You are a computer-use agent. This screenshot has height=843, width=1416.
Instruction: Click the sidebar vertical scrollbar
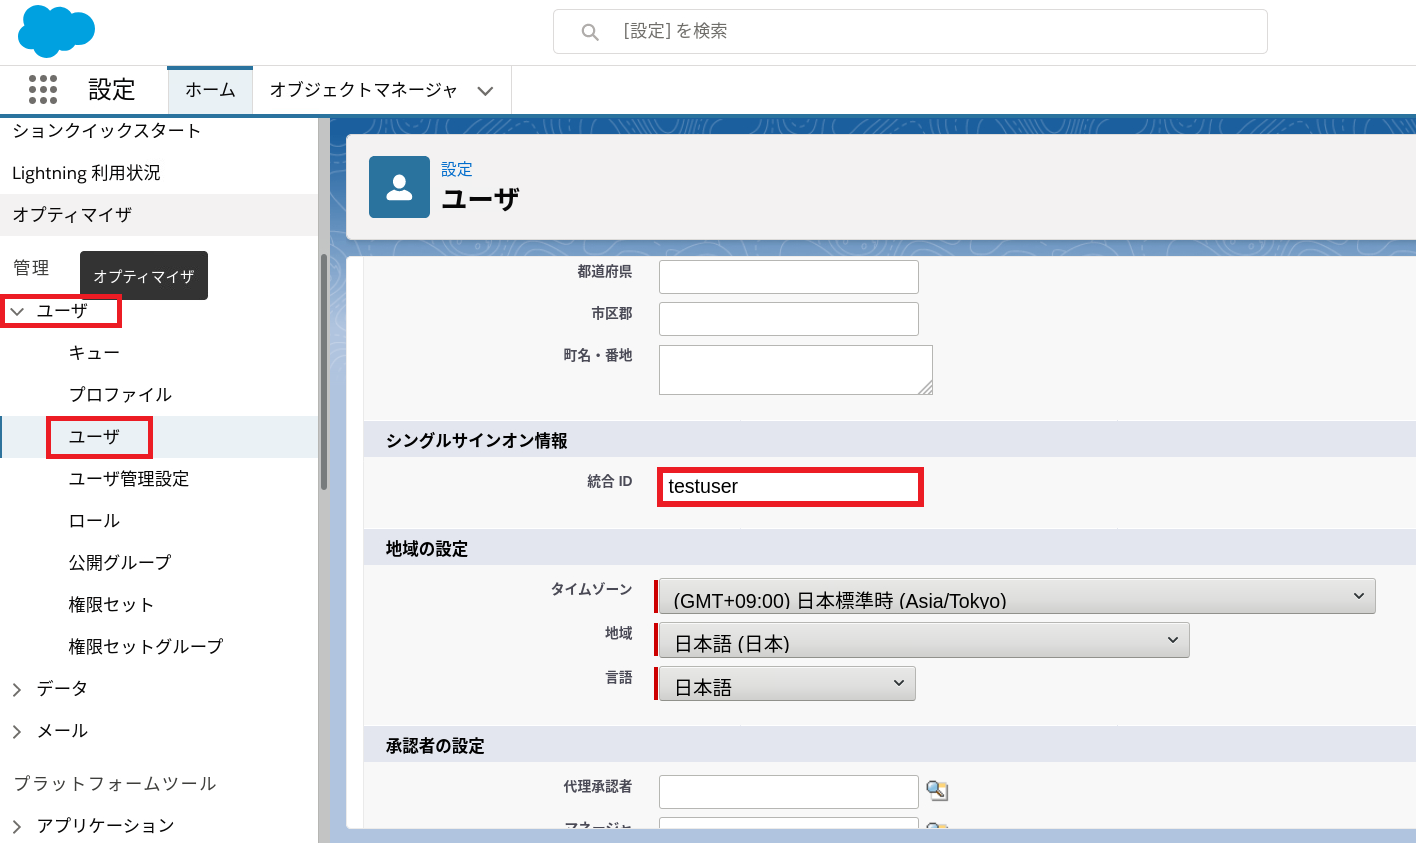[324, 372]
